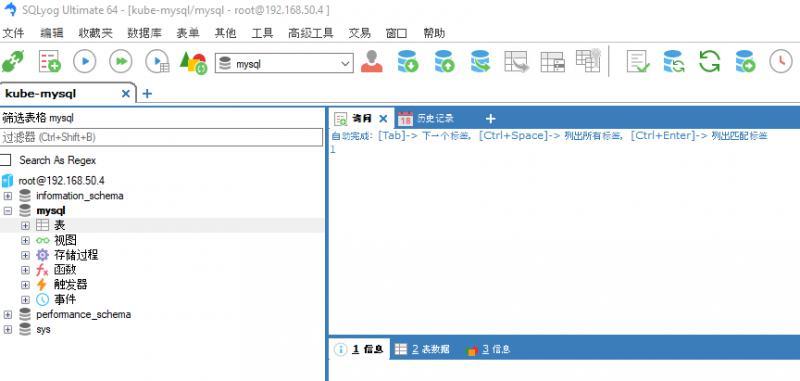The height and width of the screenshot is (381, 800).
Task: Open the 交易 menu
Action: click(360, 33)
